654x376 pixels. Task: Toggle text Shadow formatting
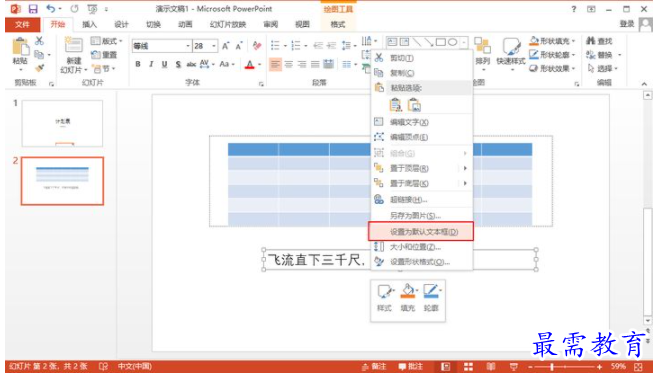click(178, 64)
